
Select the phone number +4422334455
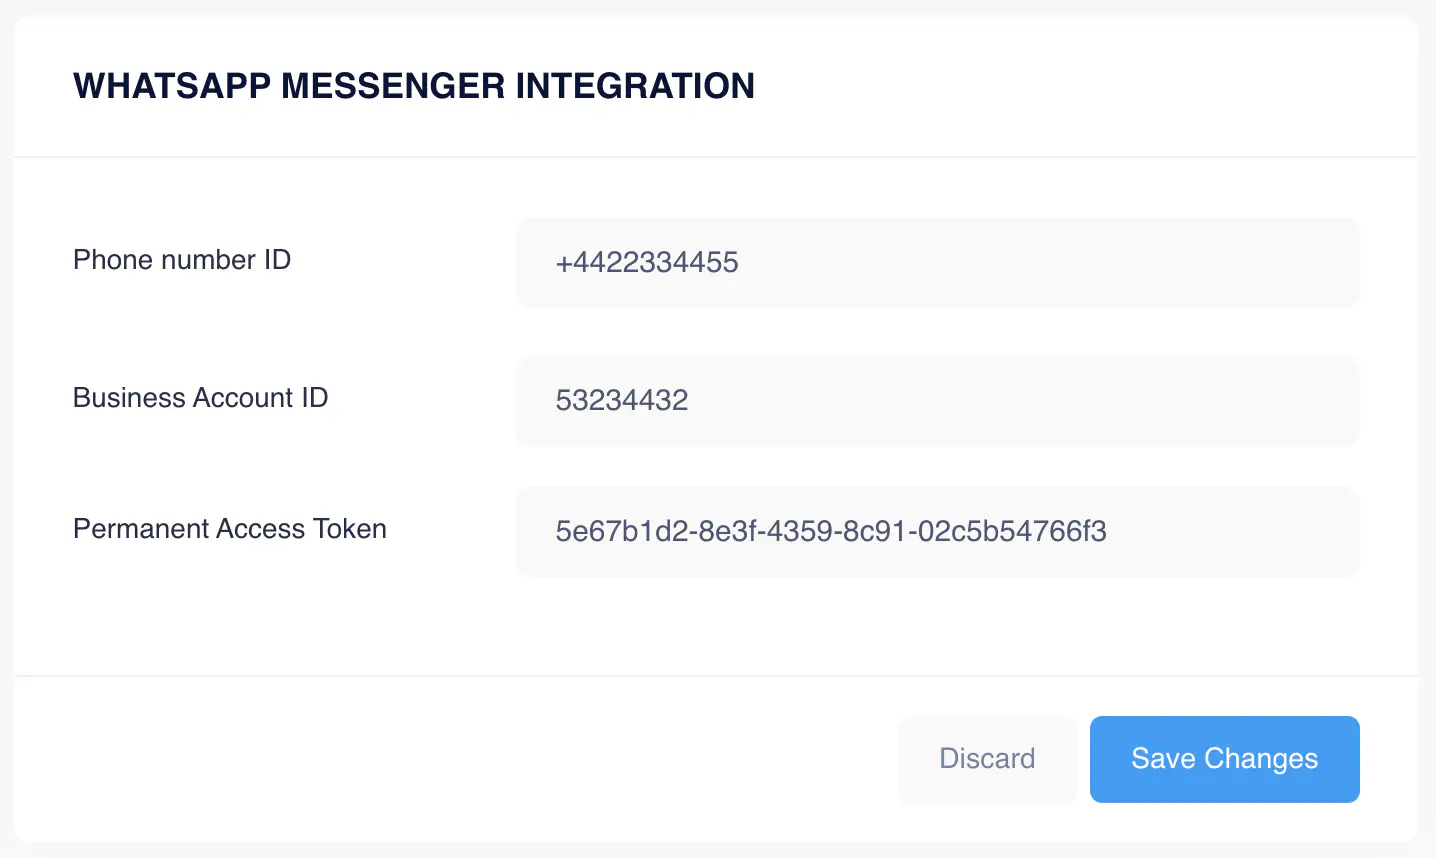click(647, 262)
